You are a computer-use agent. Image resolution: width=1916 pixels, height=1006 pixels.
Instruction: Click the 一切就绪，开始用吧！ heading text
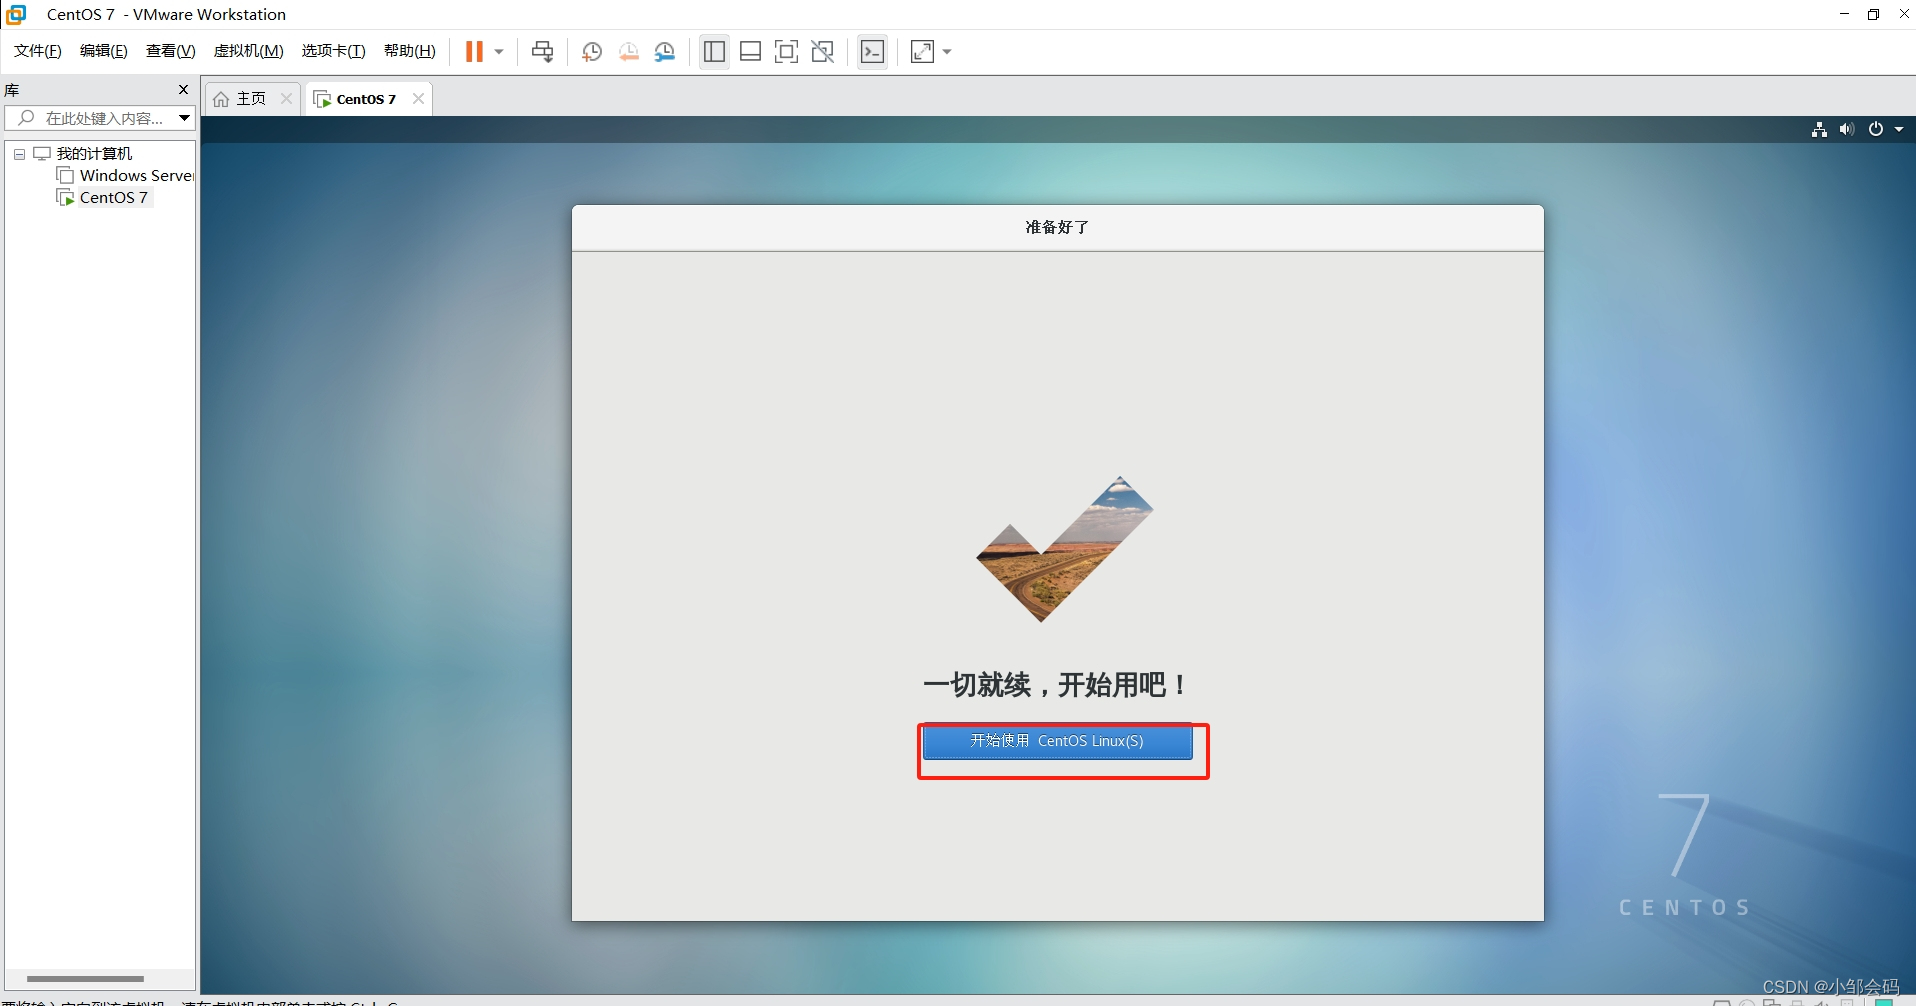[1056, 685]
